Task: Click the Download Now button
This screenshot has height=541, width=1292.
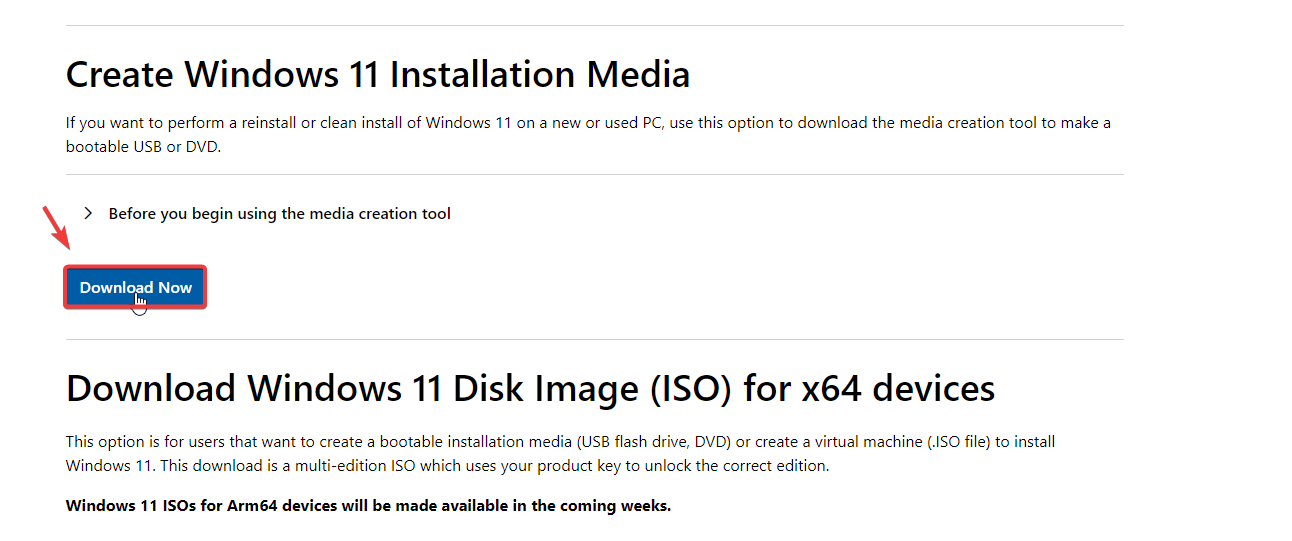Action: (x=135, y=288)
